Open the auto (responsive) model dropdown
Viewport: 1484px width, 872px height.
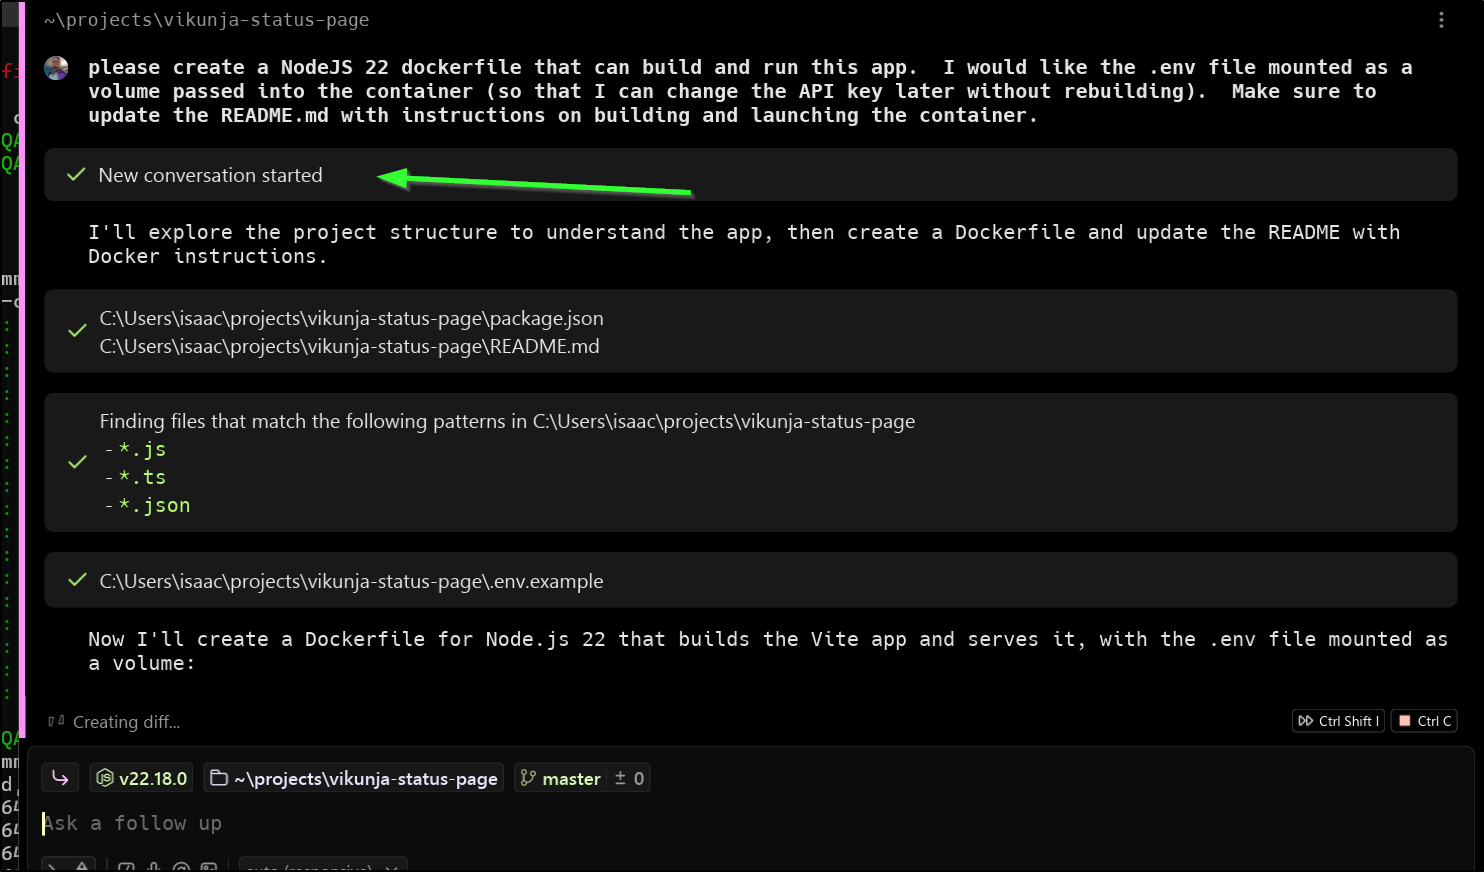(x=322, y=866)
